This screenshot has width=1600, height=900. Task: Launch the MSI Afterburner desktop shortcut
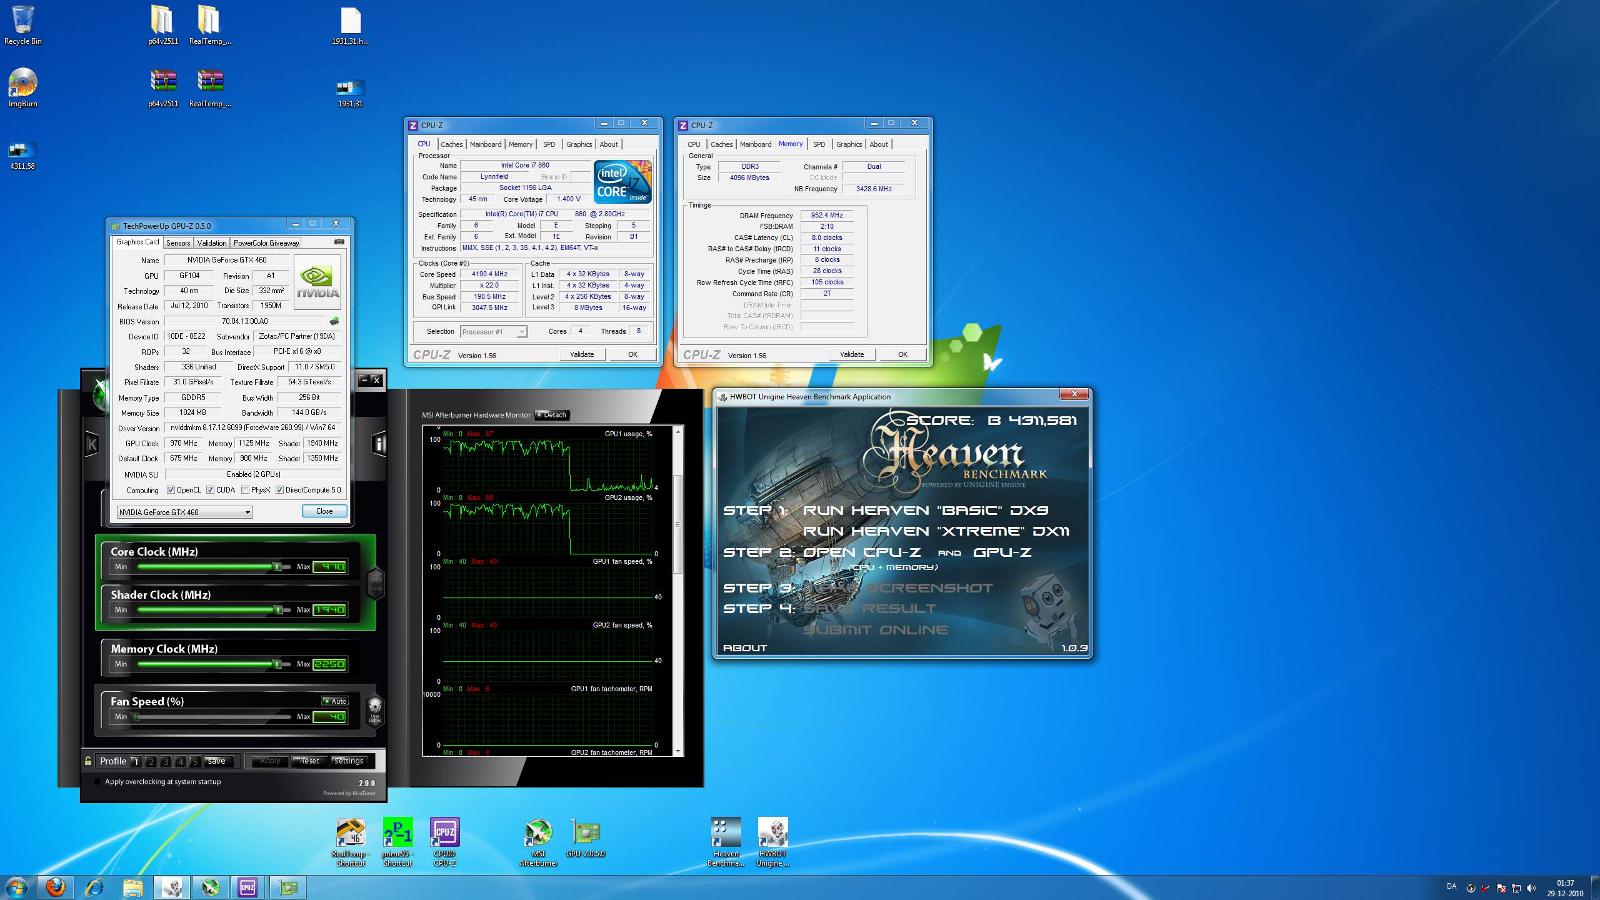538,841
